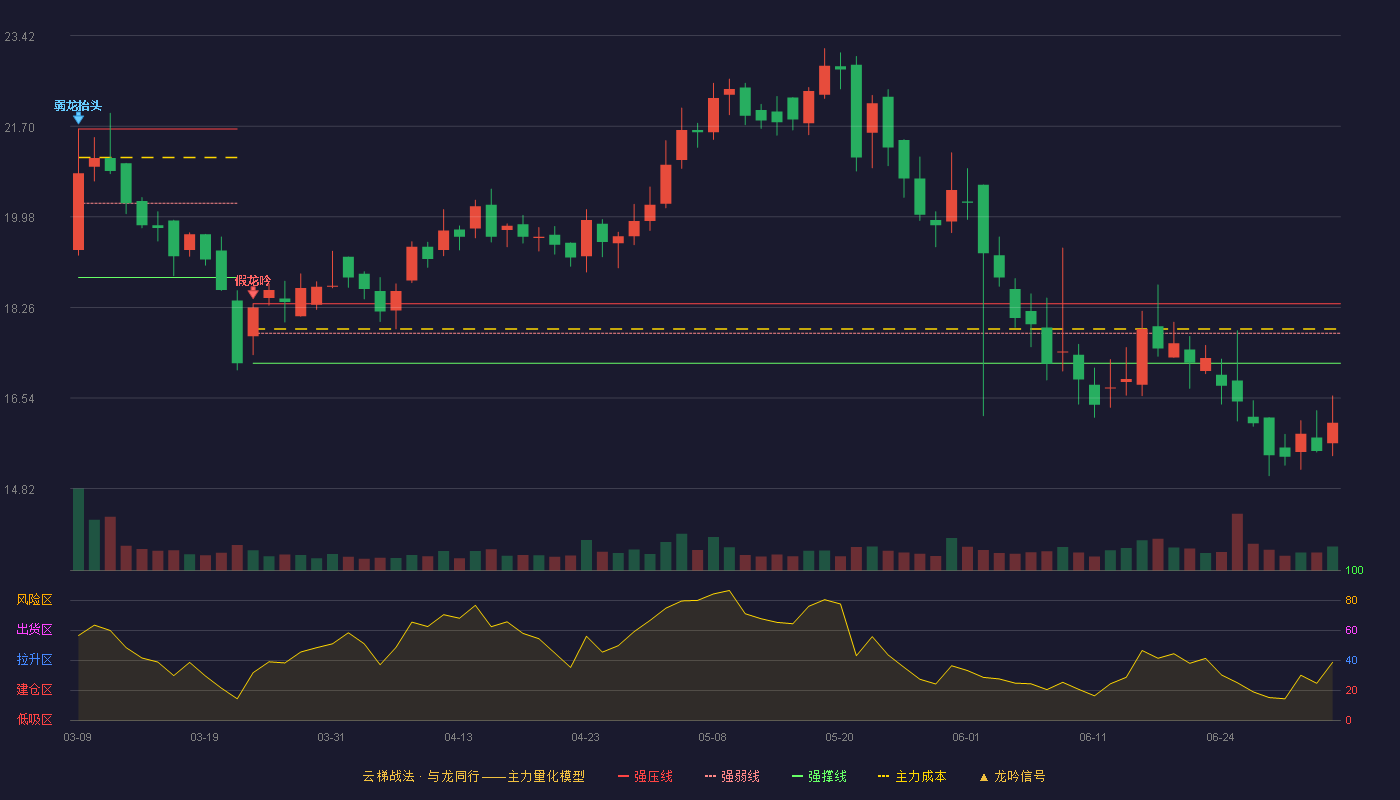
Task: Toggle the 强压线 legend entry
Action: [x=645, y=776]
